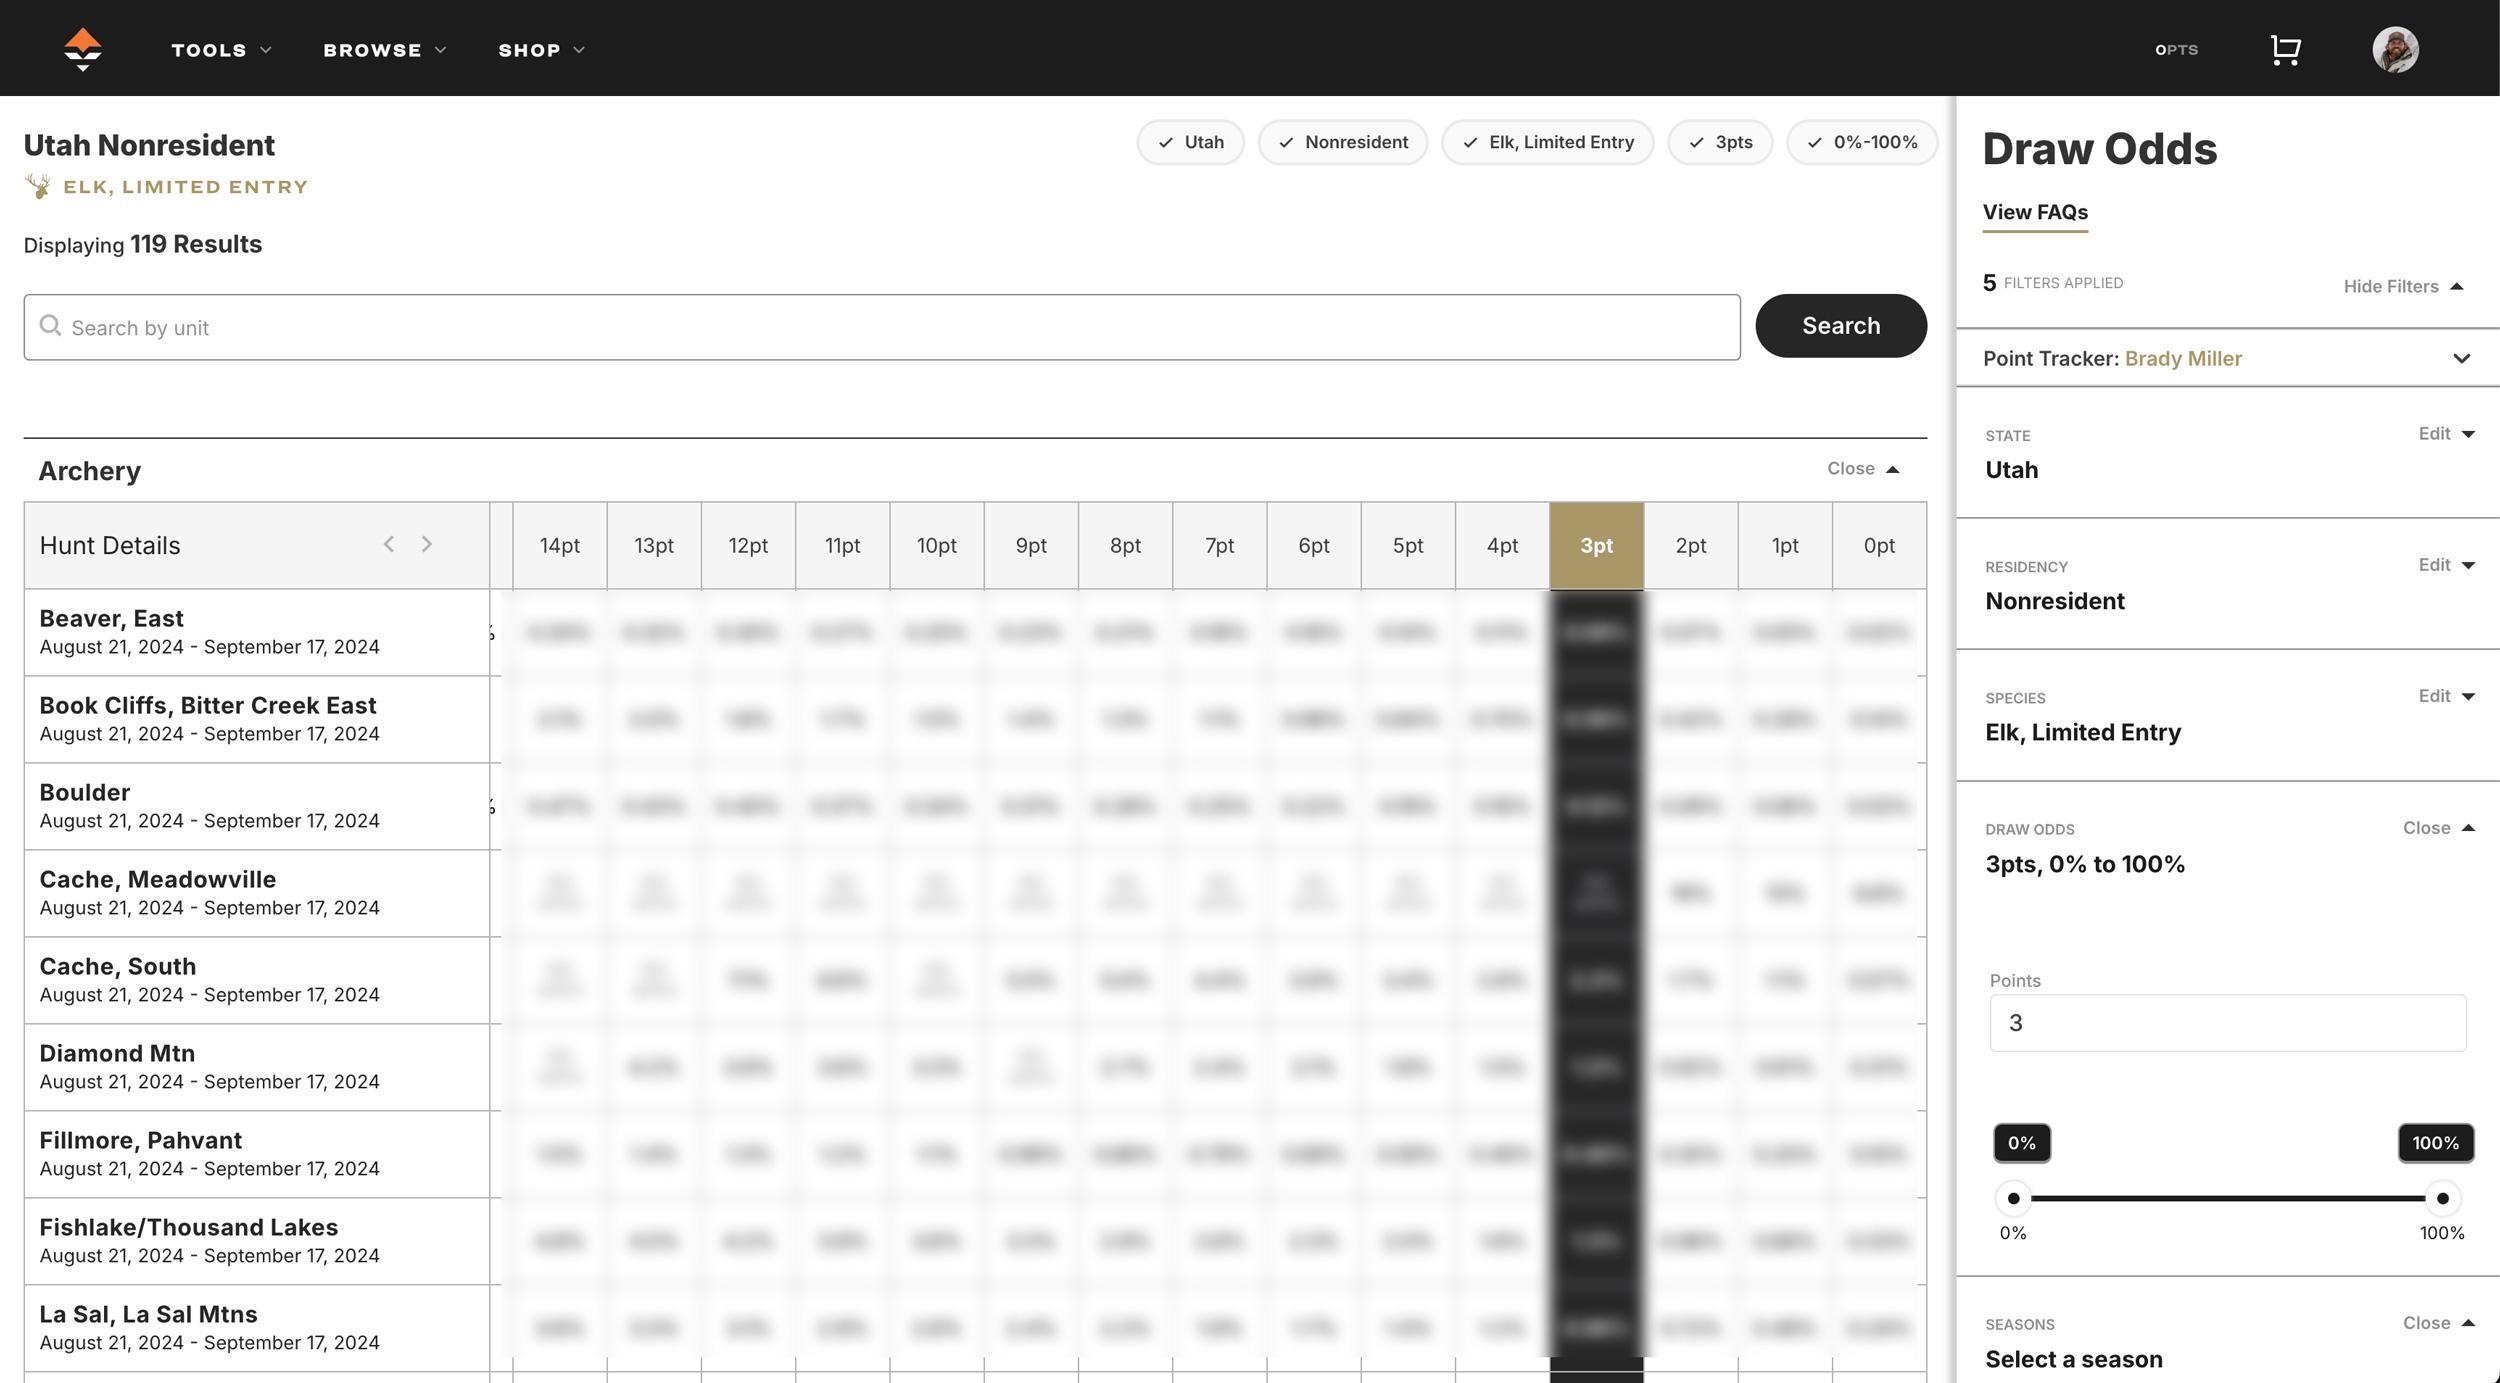
Task: Click the magnifier icon in unit search
Action: coord(50,326)
